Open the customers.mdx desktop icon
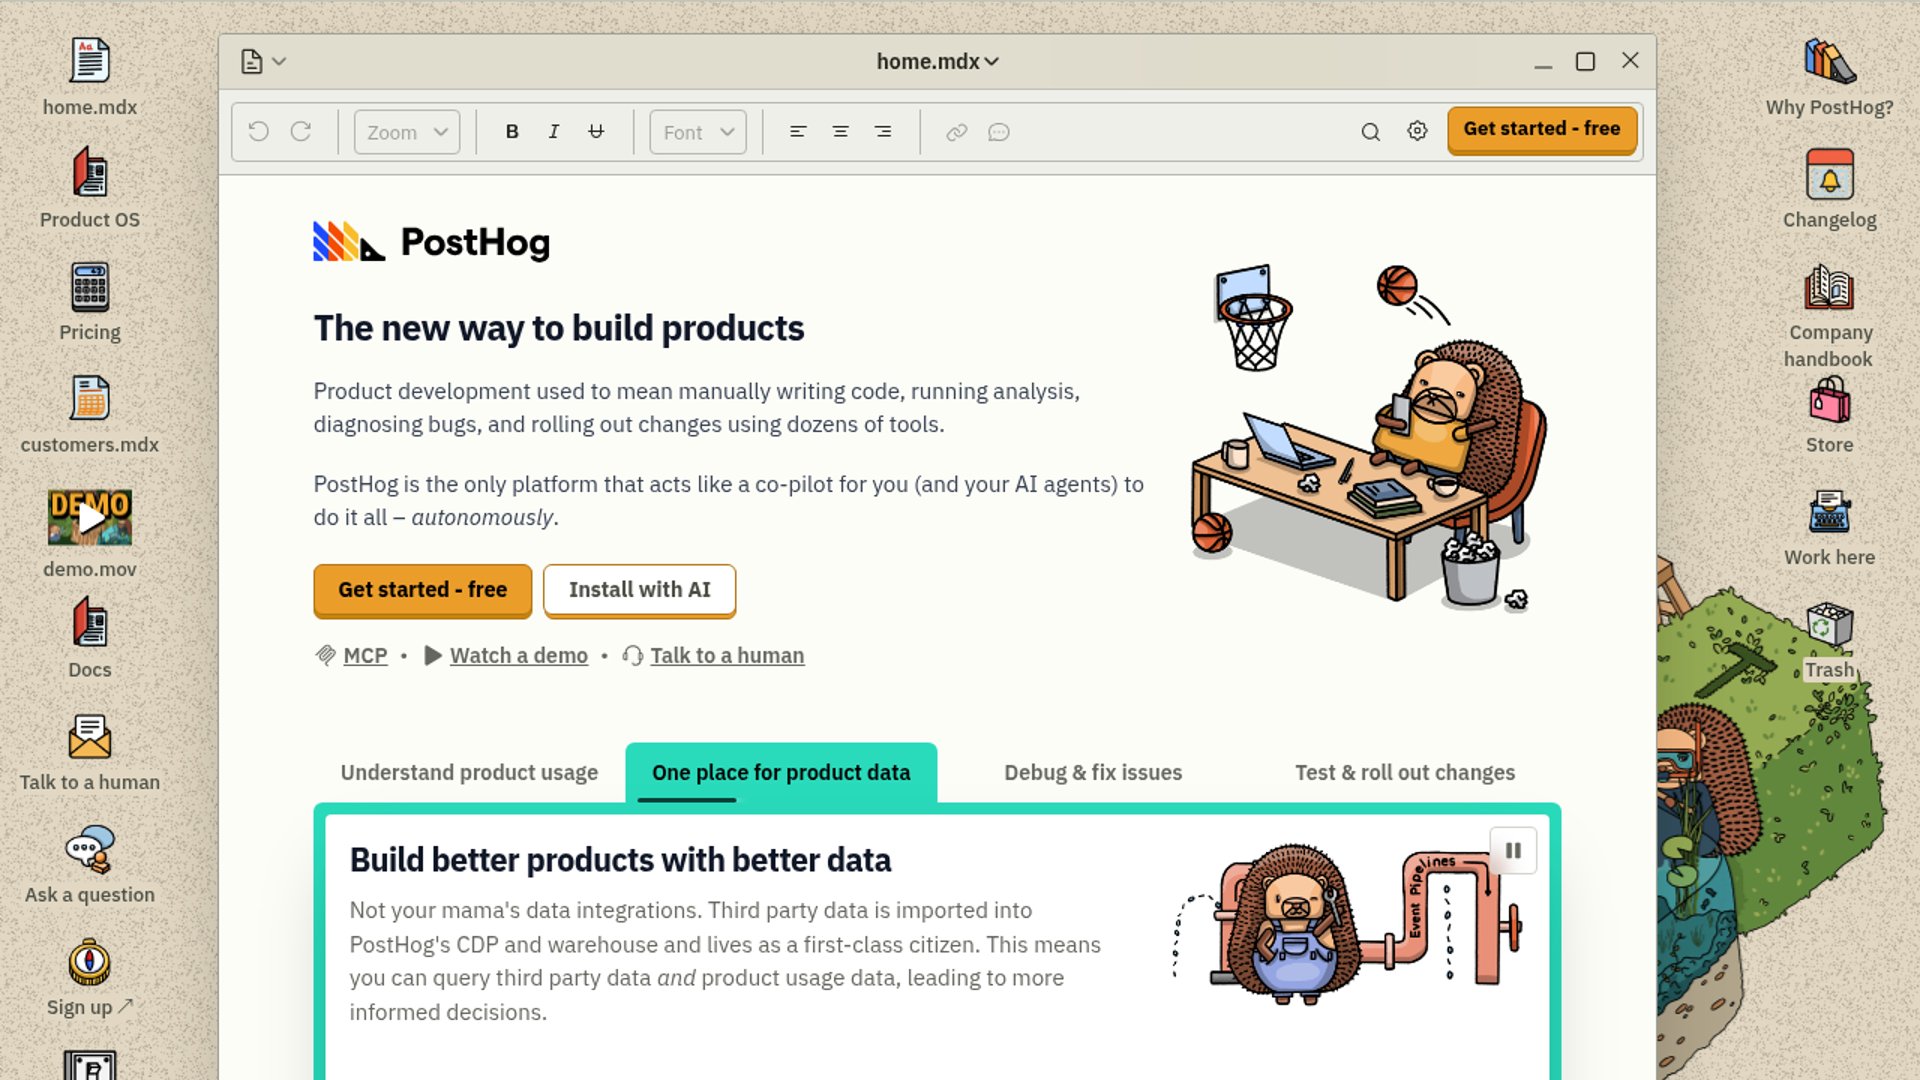Screen dimensions: 1920x1080 click(90, 414)
